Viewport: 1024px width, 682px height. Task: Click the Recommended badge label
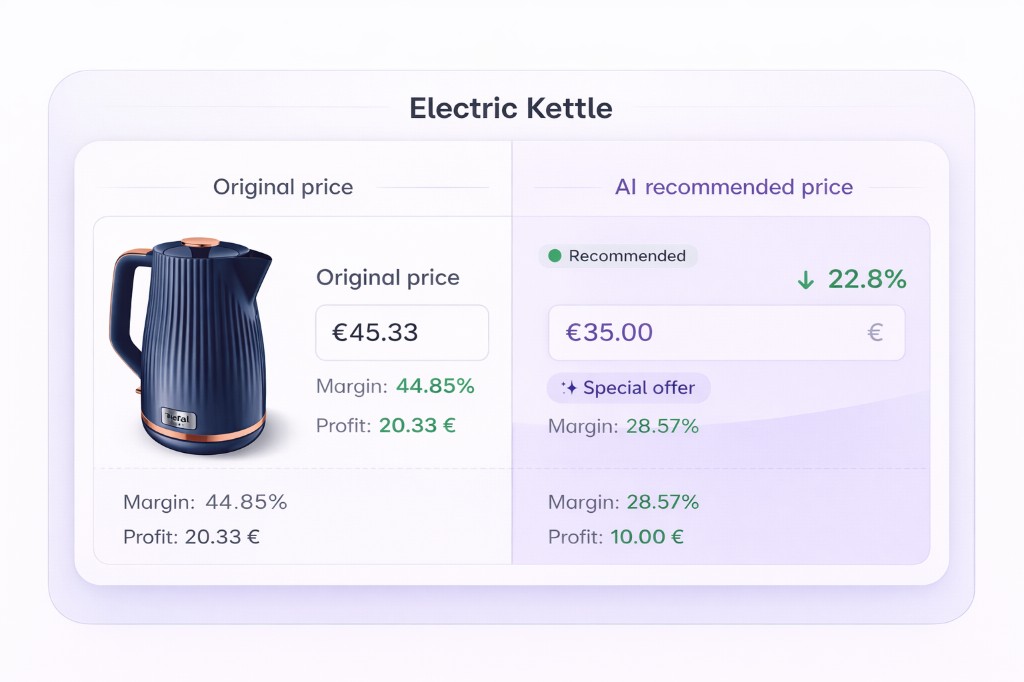(x=626, y=256)
